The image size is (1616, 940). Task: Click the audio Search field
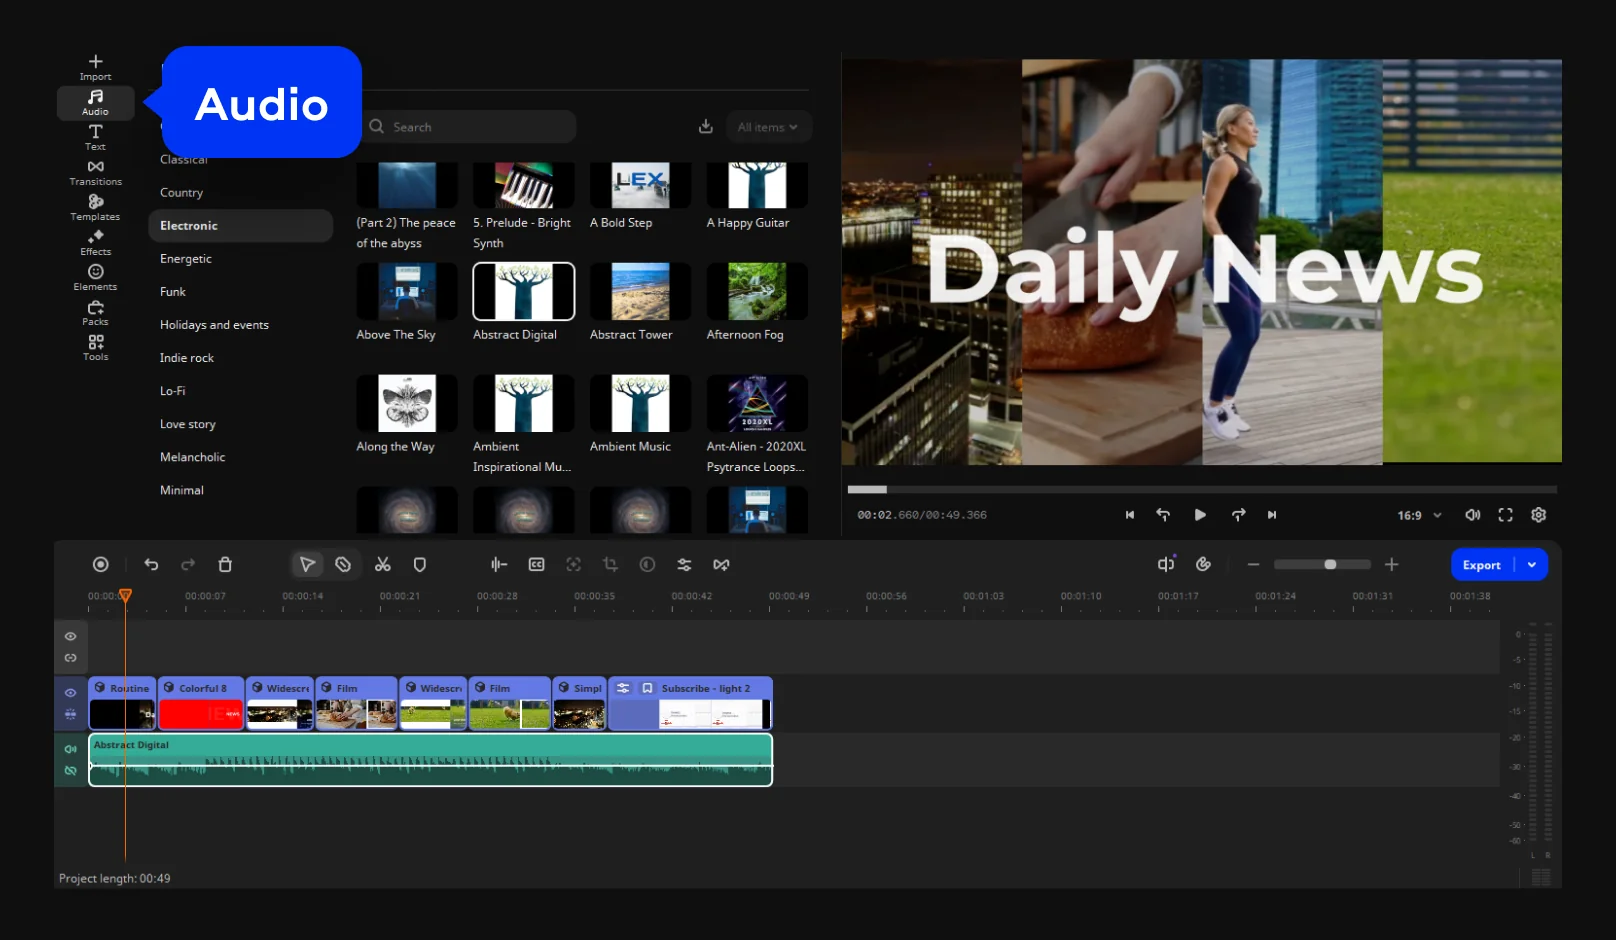(x=469, y=127)
